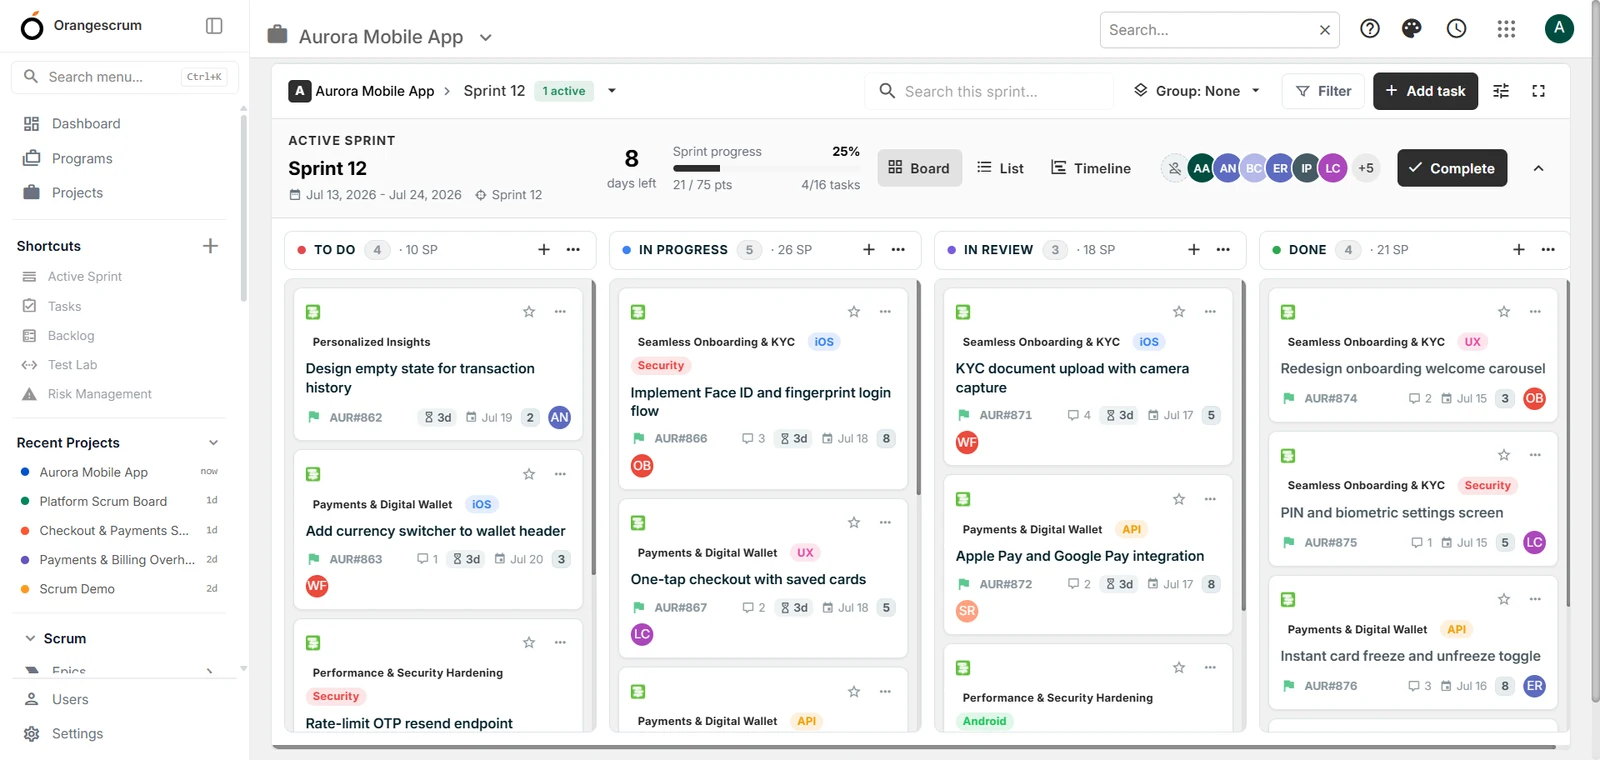Open more options on AUR#875 card
Viewport: 1600px width, 760px height.
[x=1535, y=455]
